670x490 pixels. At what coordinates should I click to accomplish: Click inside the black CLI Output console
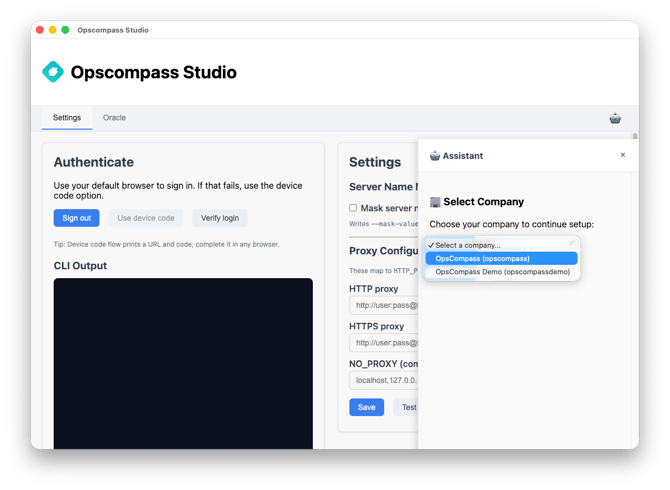point(183,363)
